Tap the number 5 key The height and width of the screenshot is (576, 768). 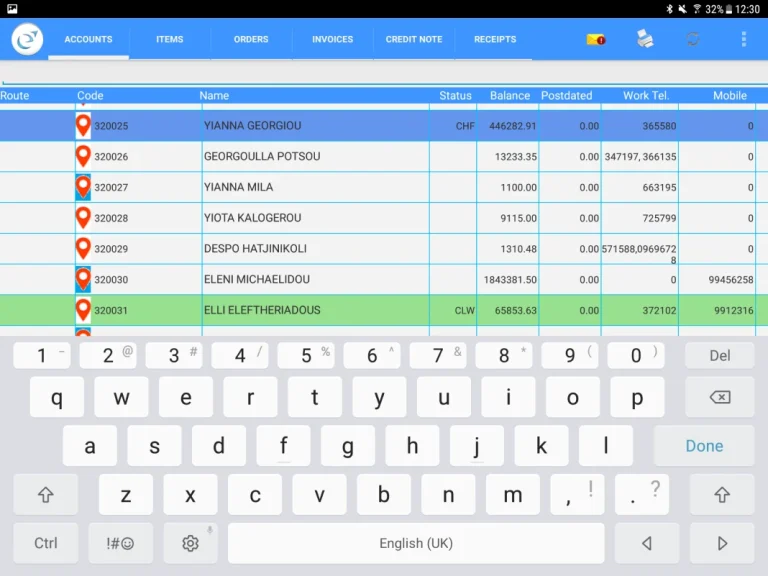(306, 355)
